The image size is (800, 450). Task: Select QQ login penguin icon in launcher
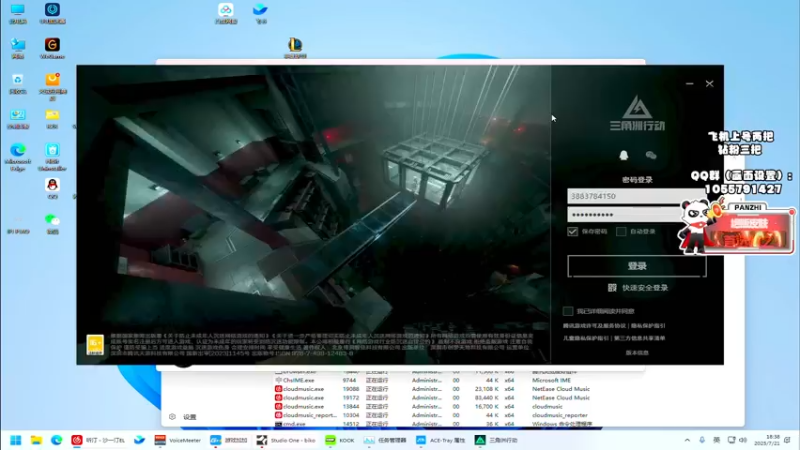623,155
